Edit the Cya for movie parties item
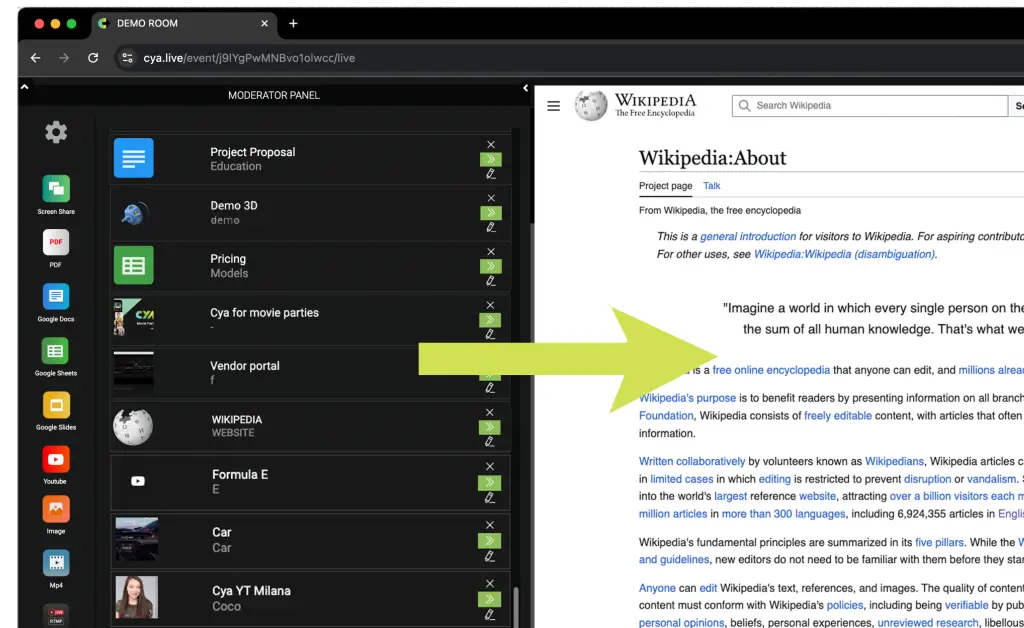 click(x=490, y=334)
